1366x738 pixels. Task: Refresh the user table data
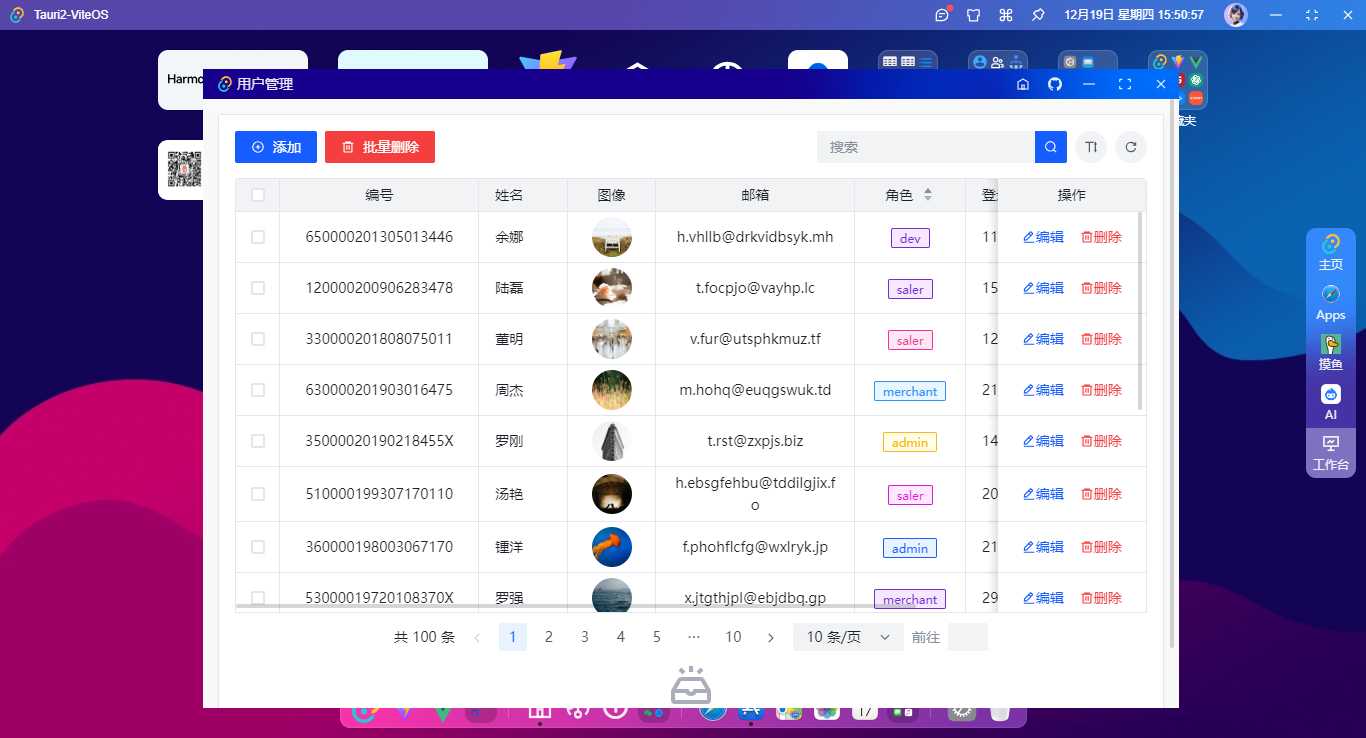coord(1130,147)
